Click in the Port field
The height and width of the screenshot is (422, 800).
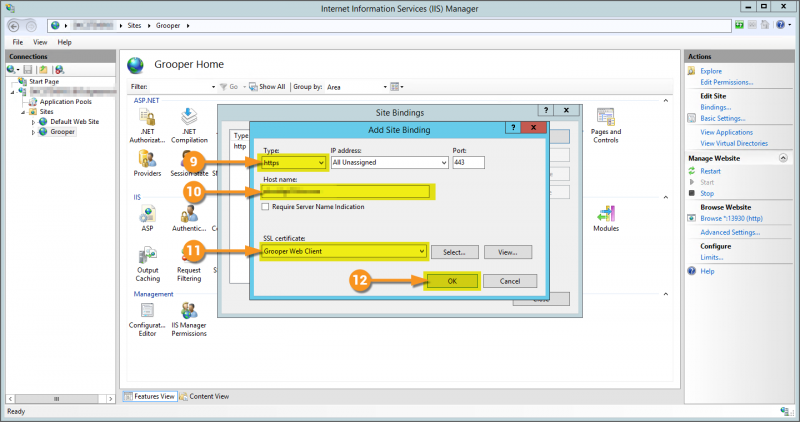coord(468,162)
